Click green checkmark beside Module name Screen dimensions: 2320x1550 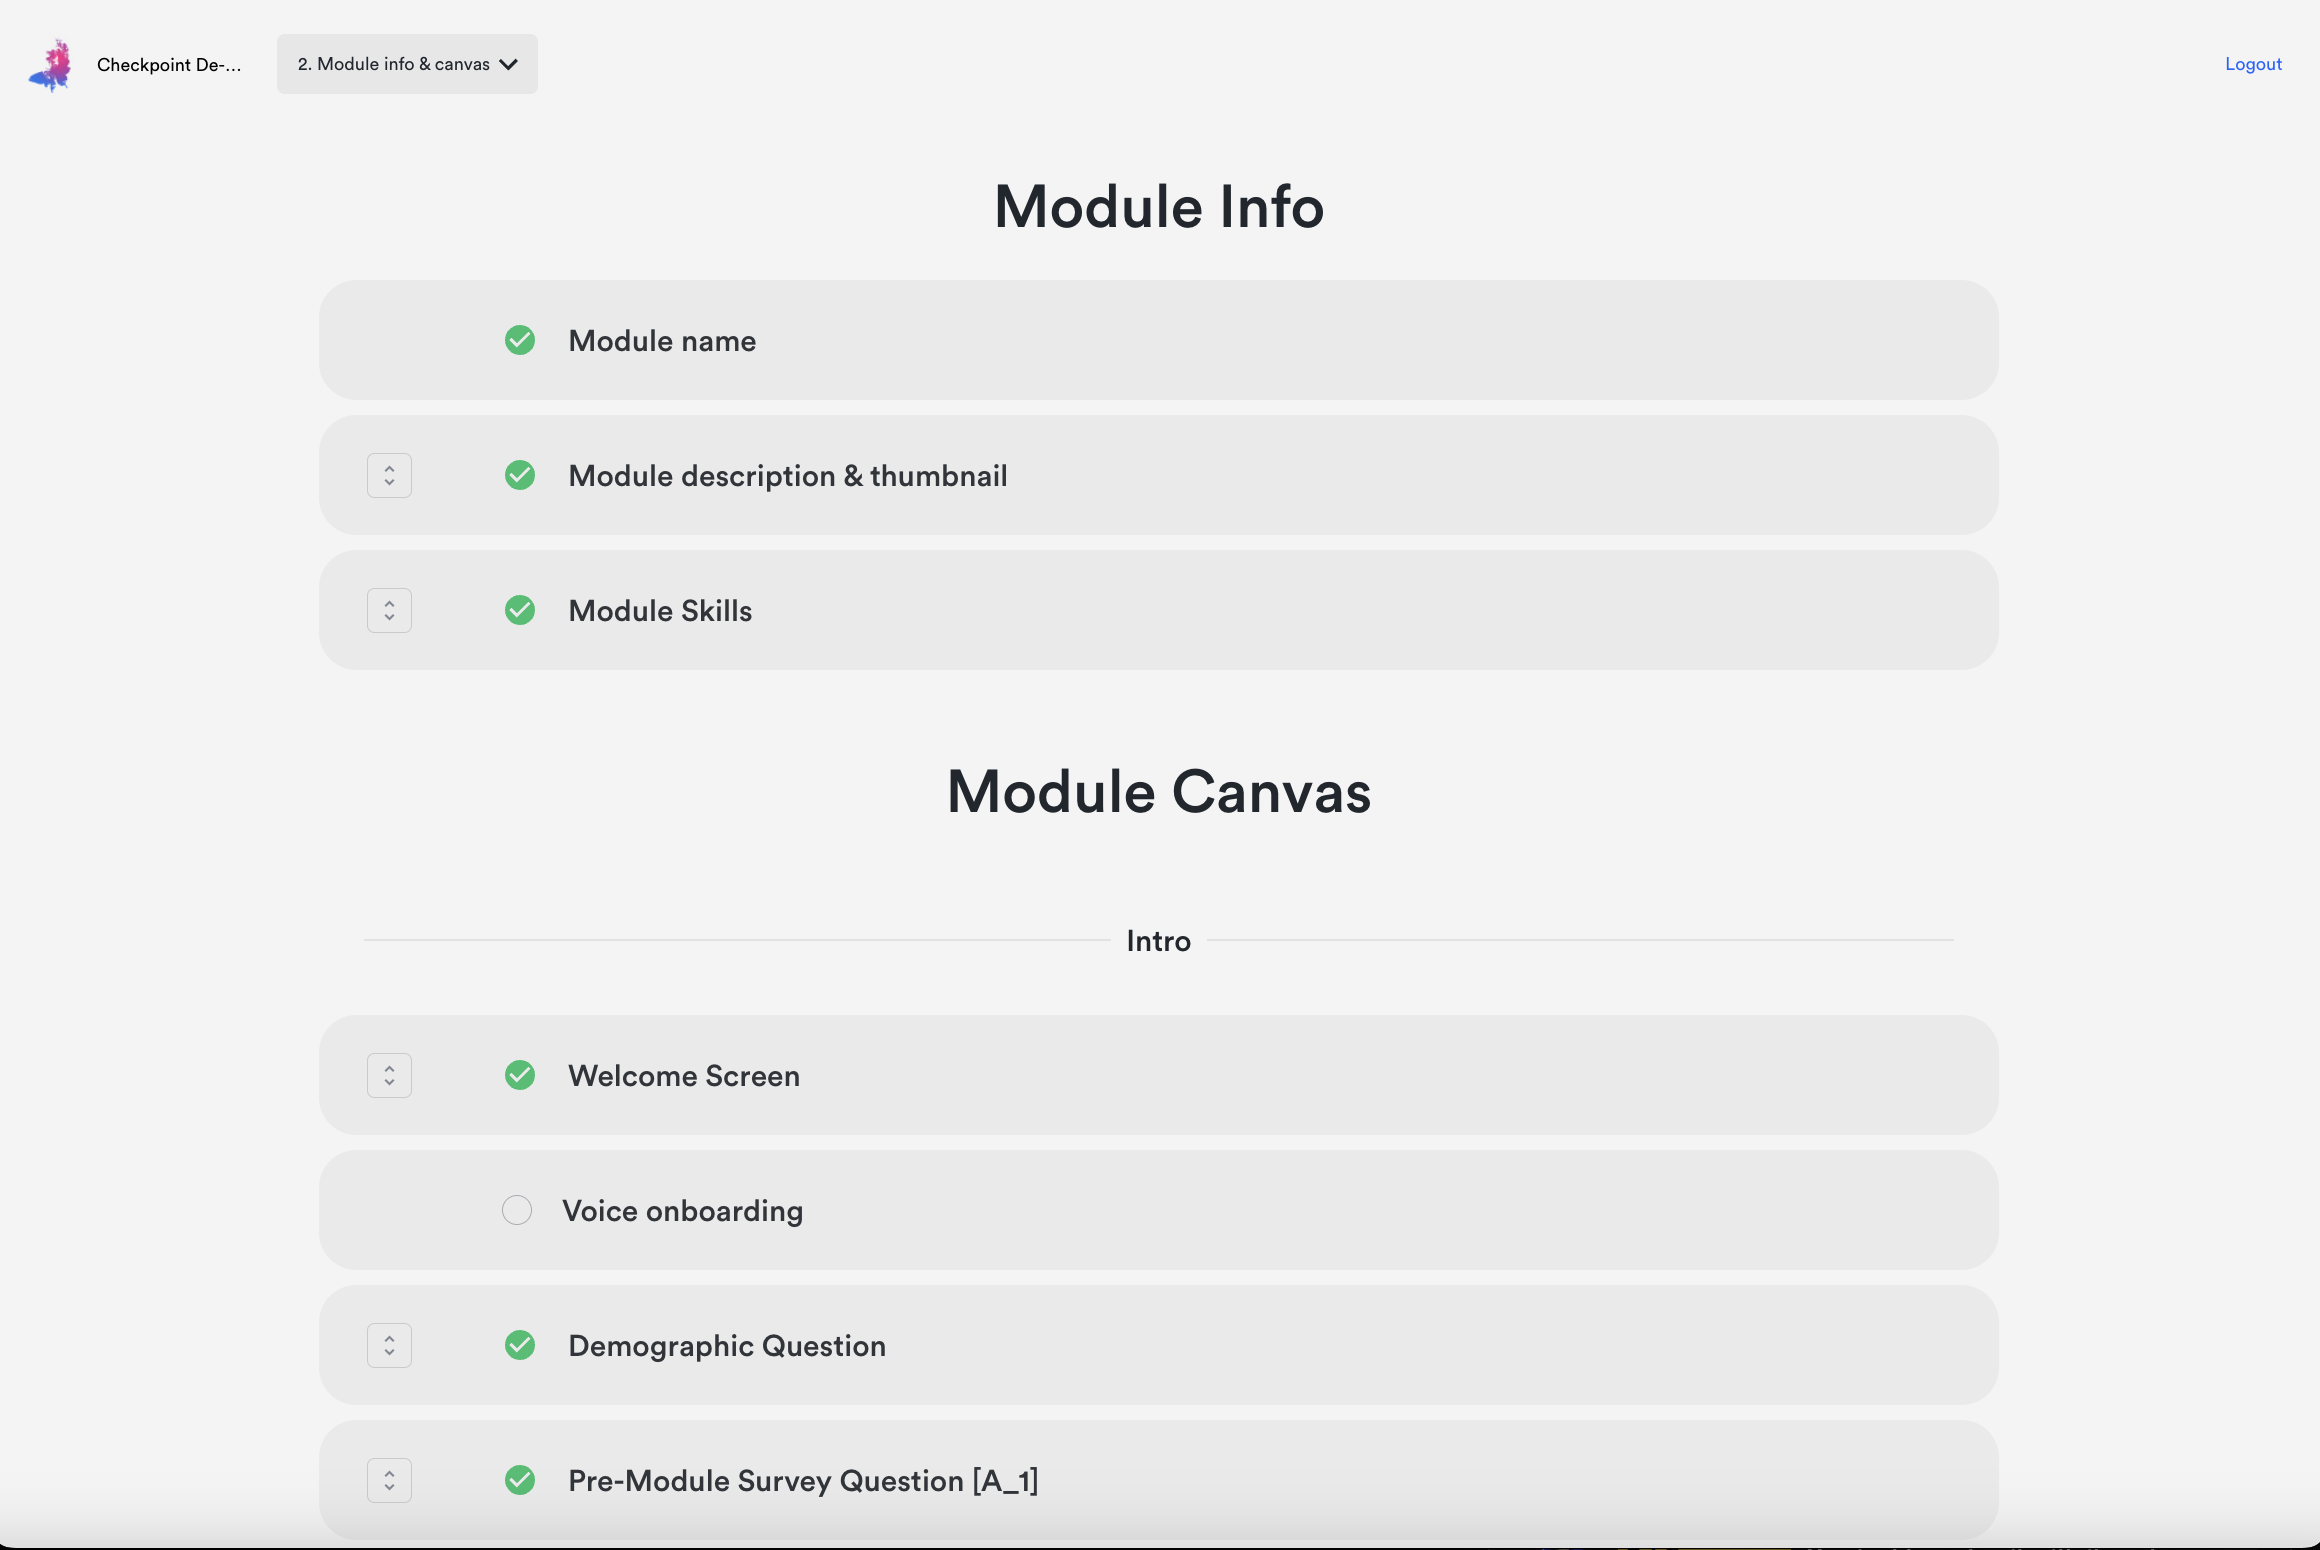pyautogui.click(x=519, y=340)
